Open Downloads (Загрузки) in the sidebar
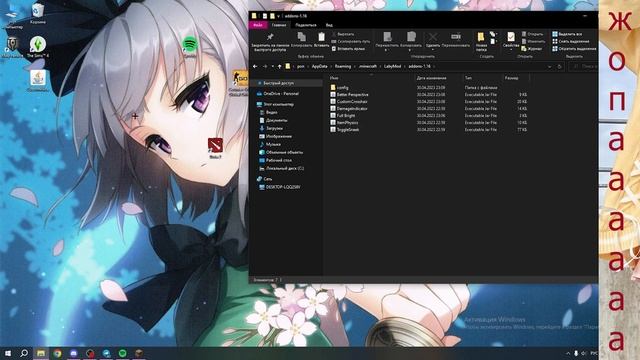 [271, 128]
